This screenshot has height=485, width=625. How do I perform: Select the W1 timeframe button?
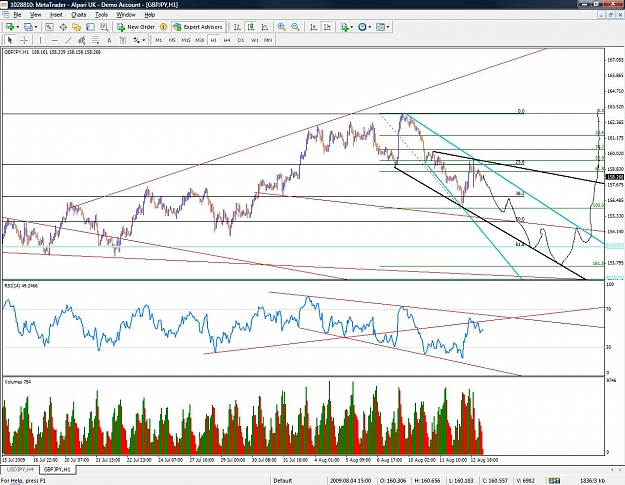[254, 40]
